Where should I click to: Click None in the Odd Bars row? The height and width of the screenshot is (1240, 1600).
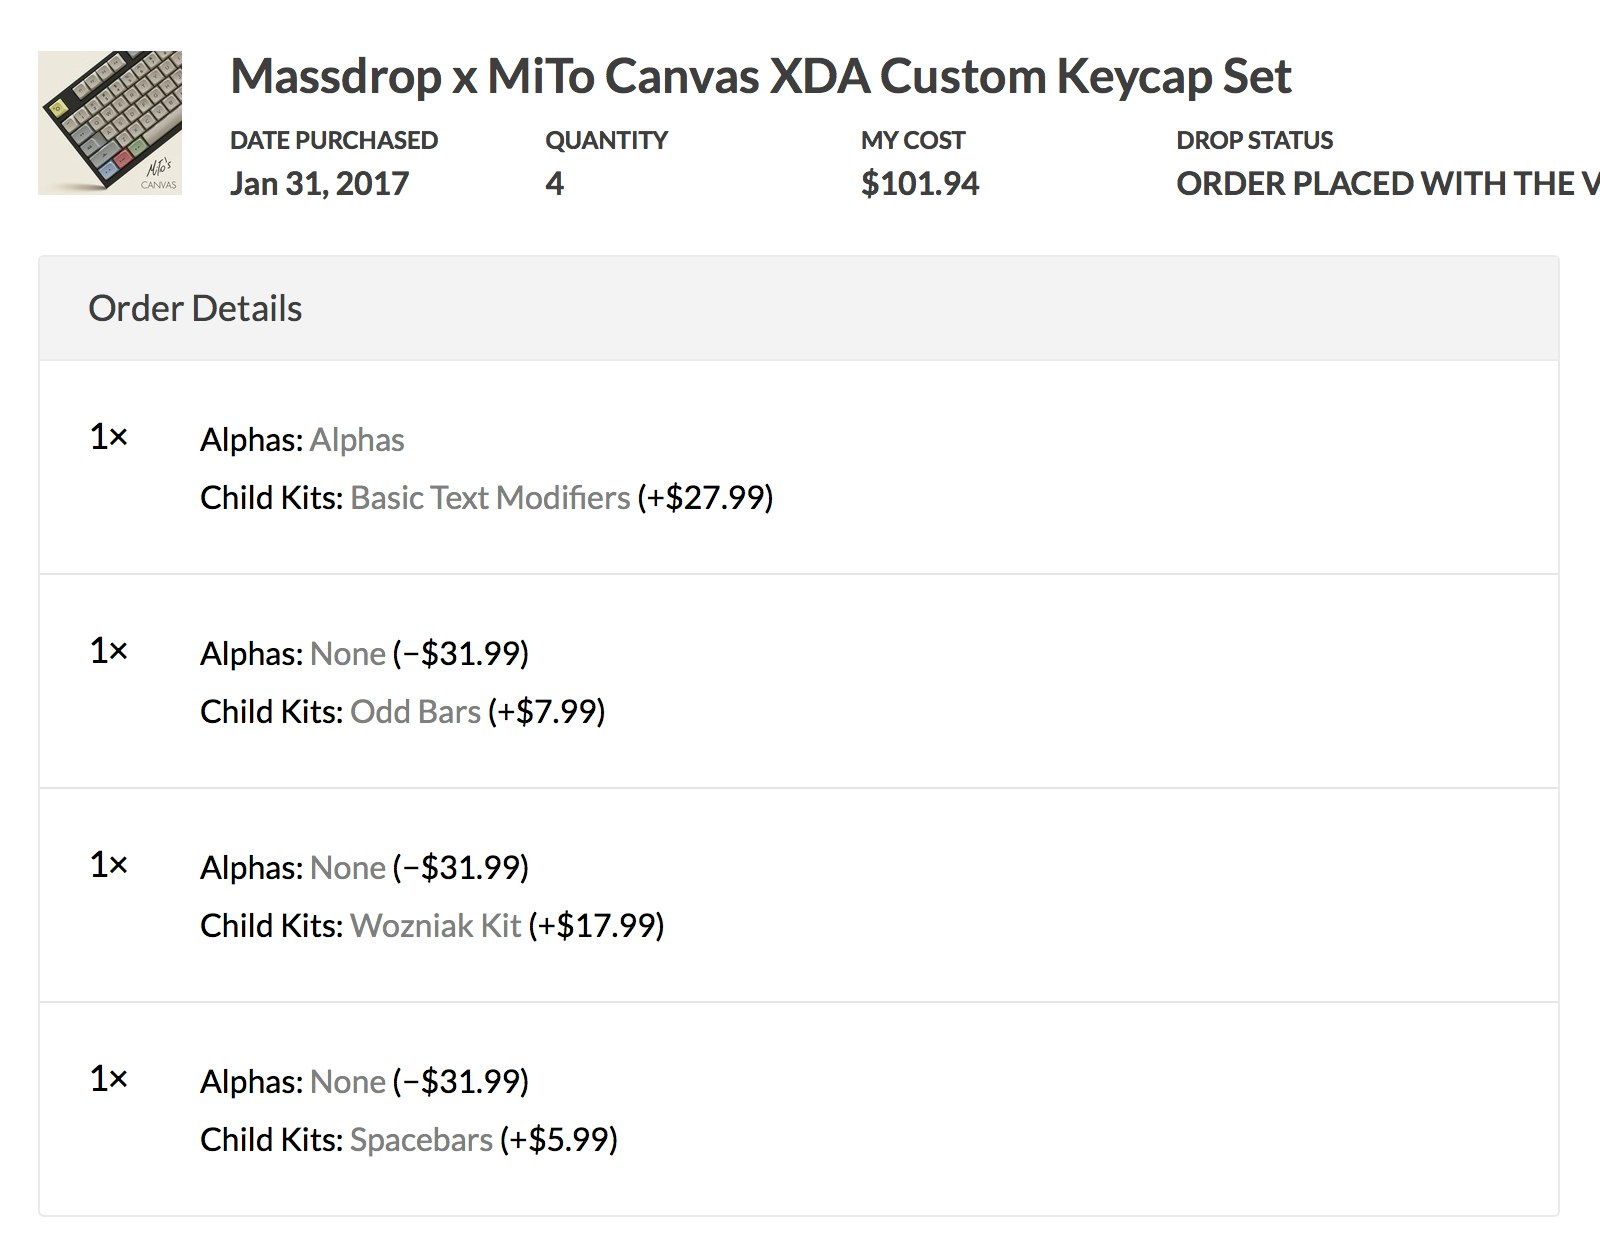pos(348,654)
